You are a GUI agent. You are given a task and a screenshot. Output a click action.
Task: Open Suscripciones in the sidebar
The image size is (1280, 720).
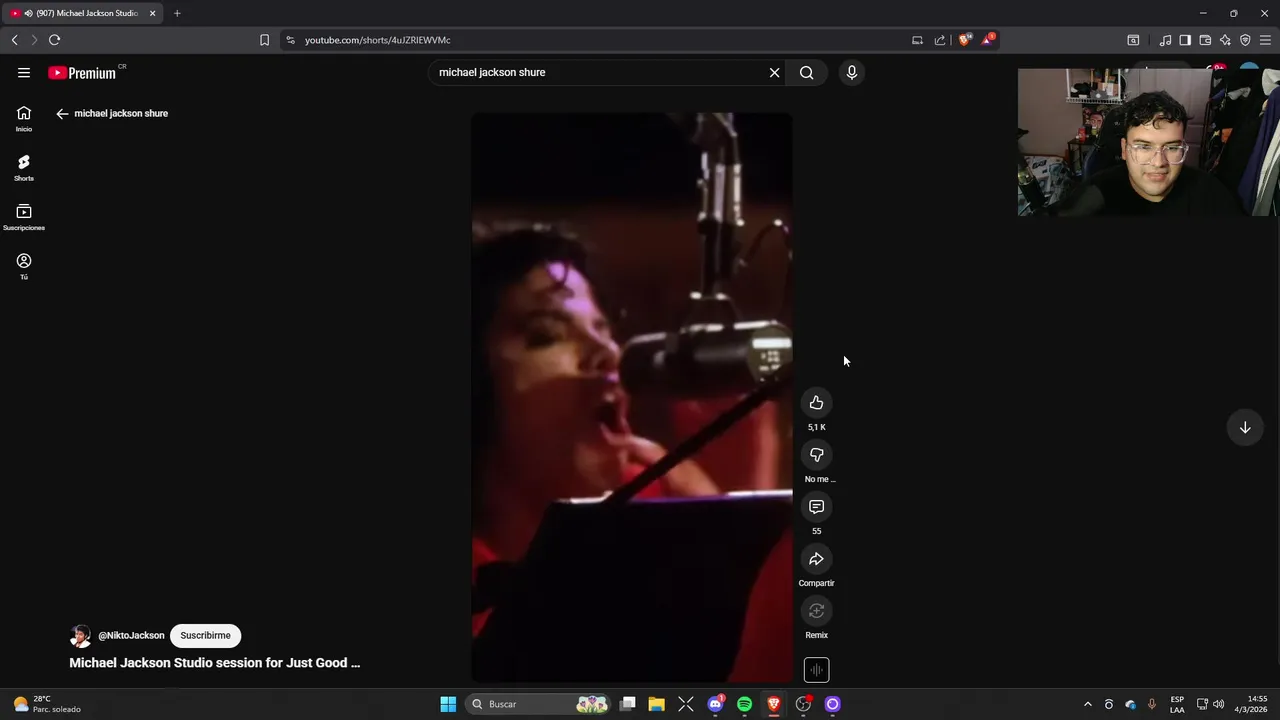coord(24,217)
